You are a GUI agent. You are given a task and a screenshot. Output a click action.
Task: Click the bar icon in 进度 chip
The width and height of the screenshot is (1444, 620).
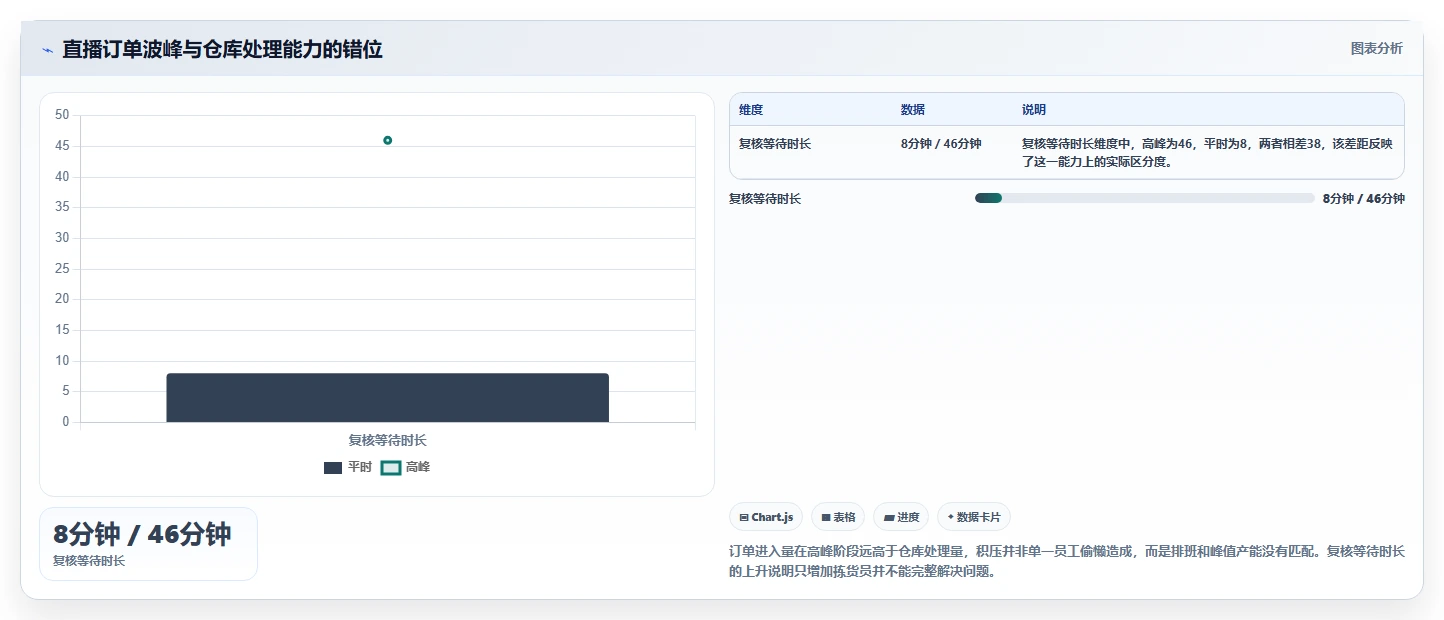tap(889, 517)
